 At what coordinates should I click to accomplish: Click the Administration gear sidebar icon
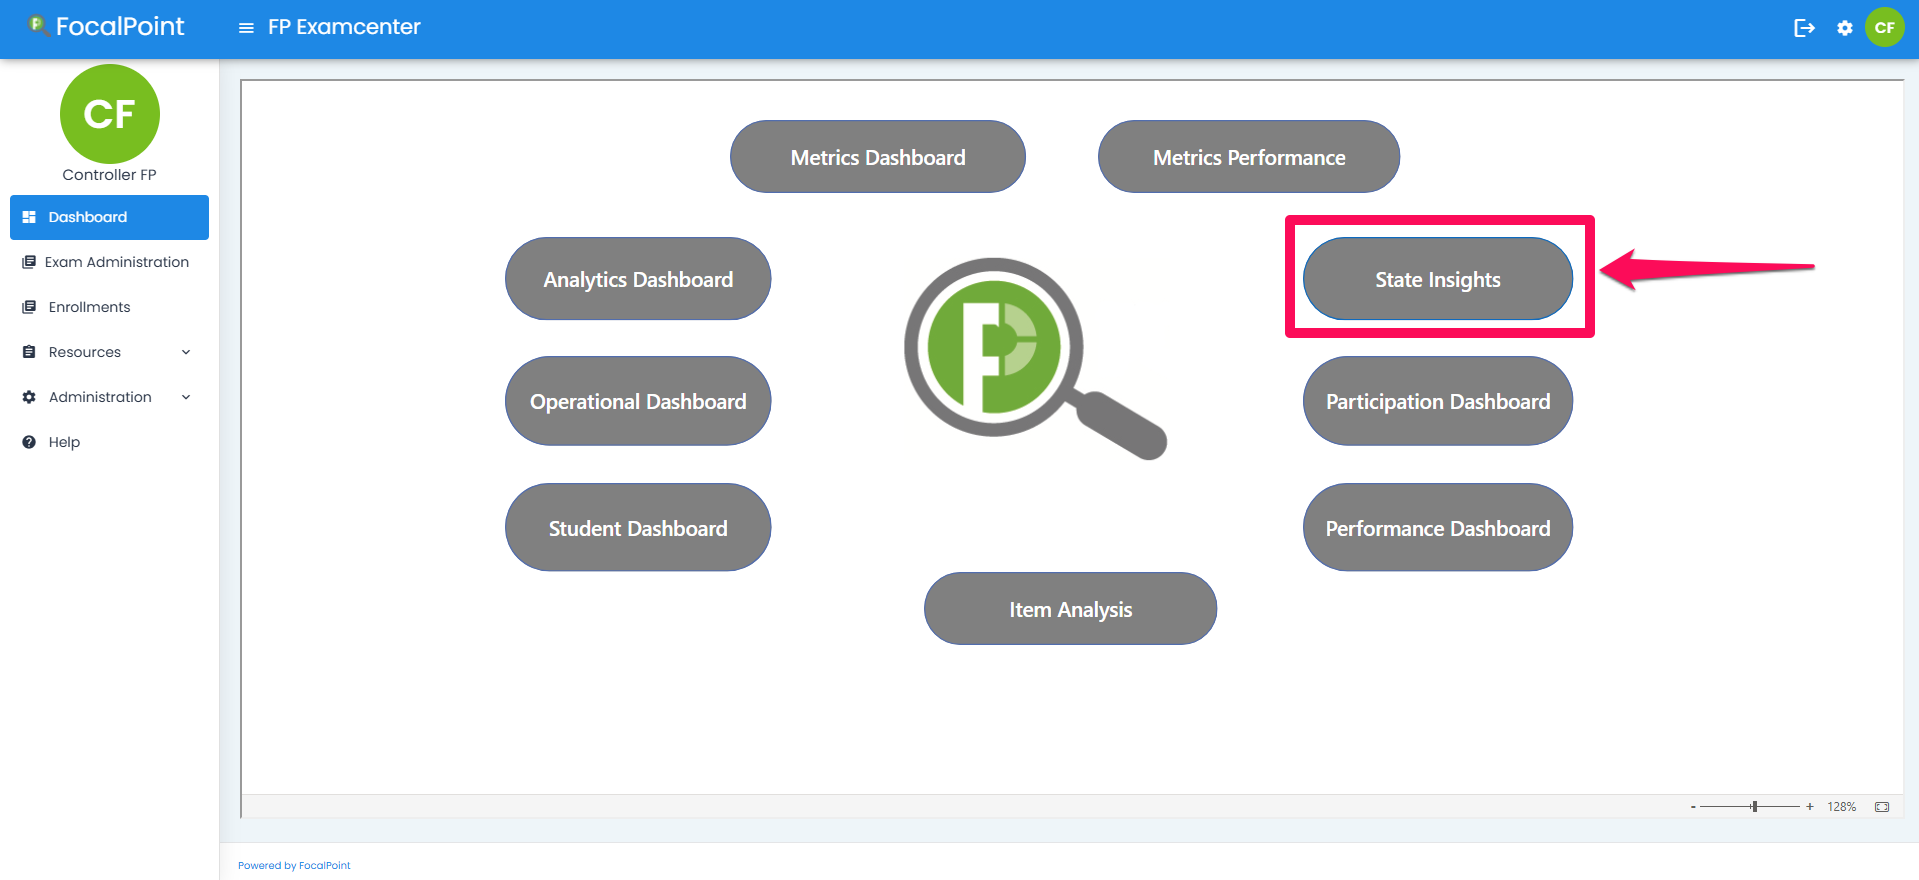(29, 397)
